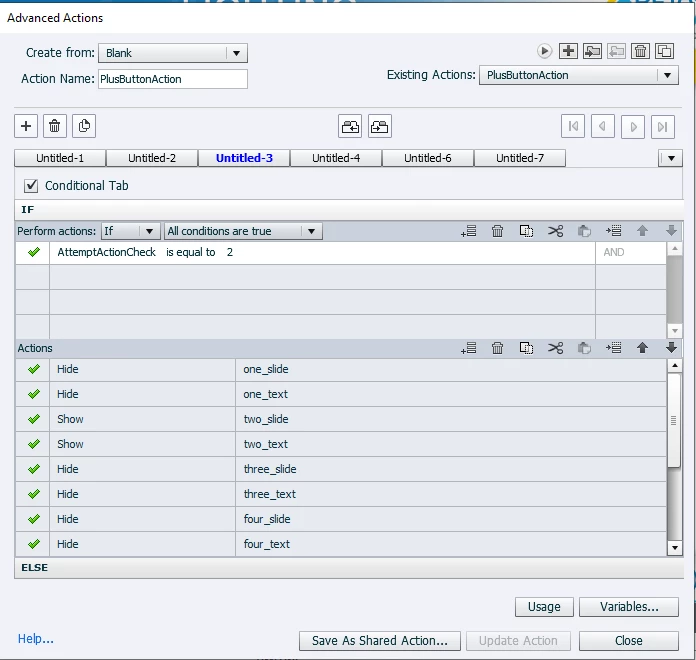Copy action in Actions toolbar
Viewport: 696px width, 660px height.
point(526,348)
